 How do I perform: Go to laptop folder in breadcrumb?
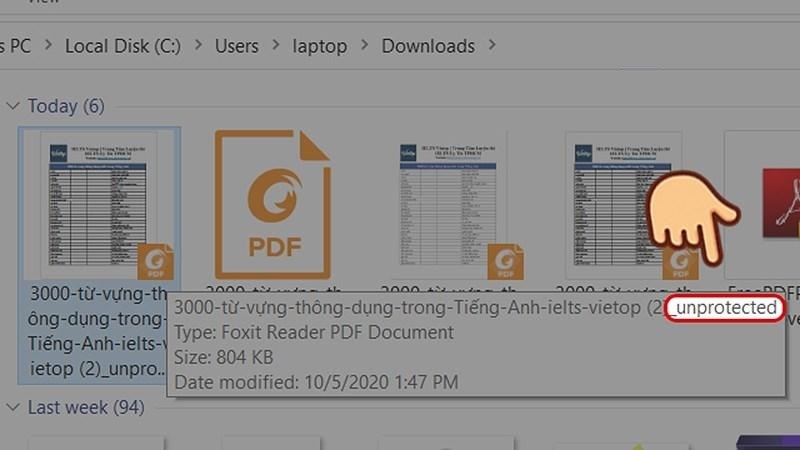coord(320,46)
